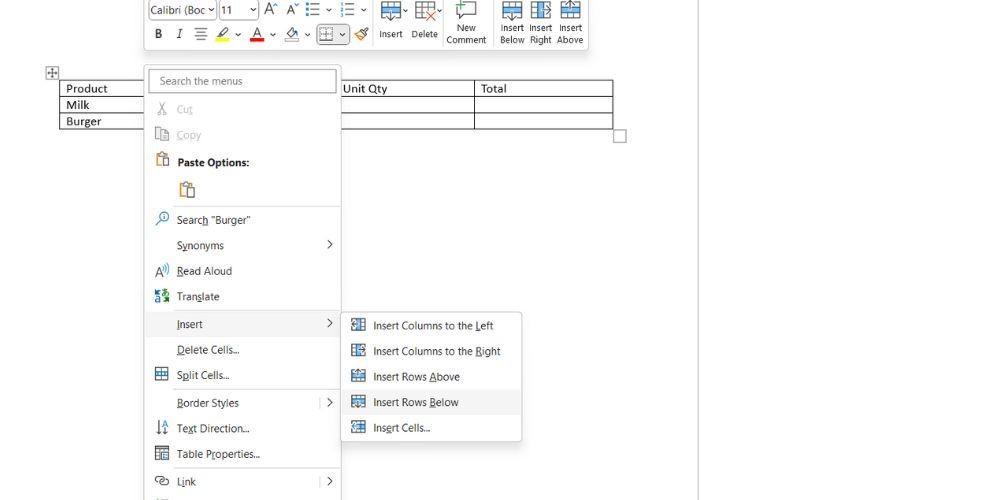The width and height of the screenshot is (1000, 500).
Task: Click the Search the menus field
Action: [242, 81]
